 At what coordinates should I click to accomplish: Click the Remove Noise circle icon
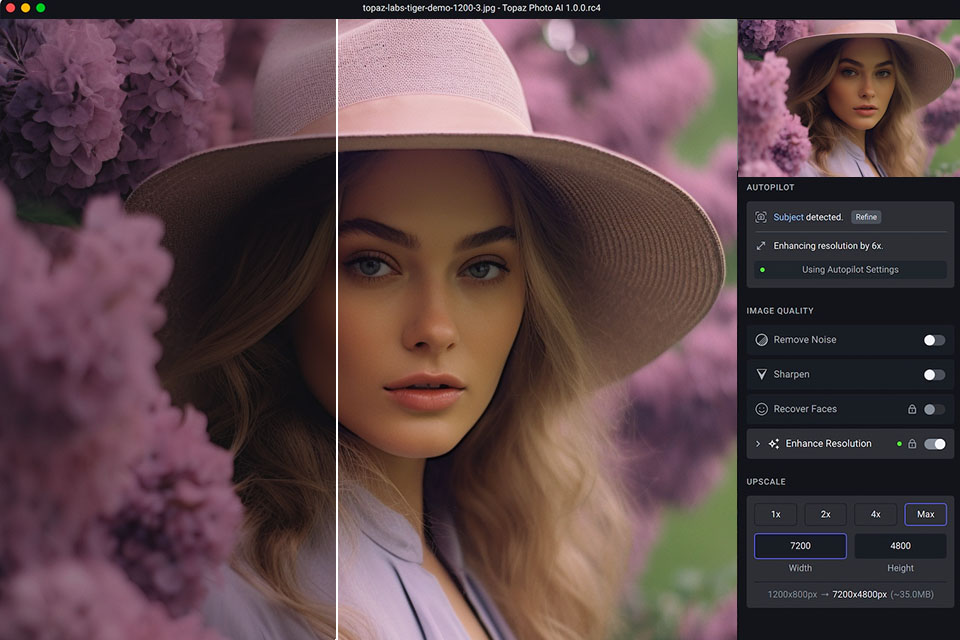pyautogui.click(x=762, y=340)
